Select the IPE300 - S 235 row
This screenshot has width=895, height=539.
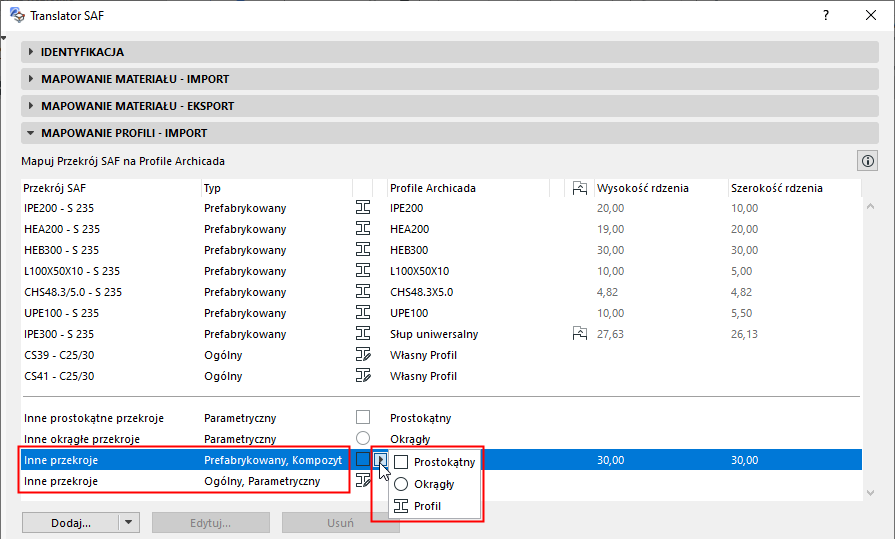pyautogui.click(x=441, y=334)
